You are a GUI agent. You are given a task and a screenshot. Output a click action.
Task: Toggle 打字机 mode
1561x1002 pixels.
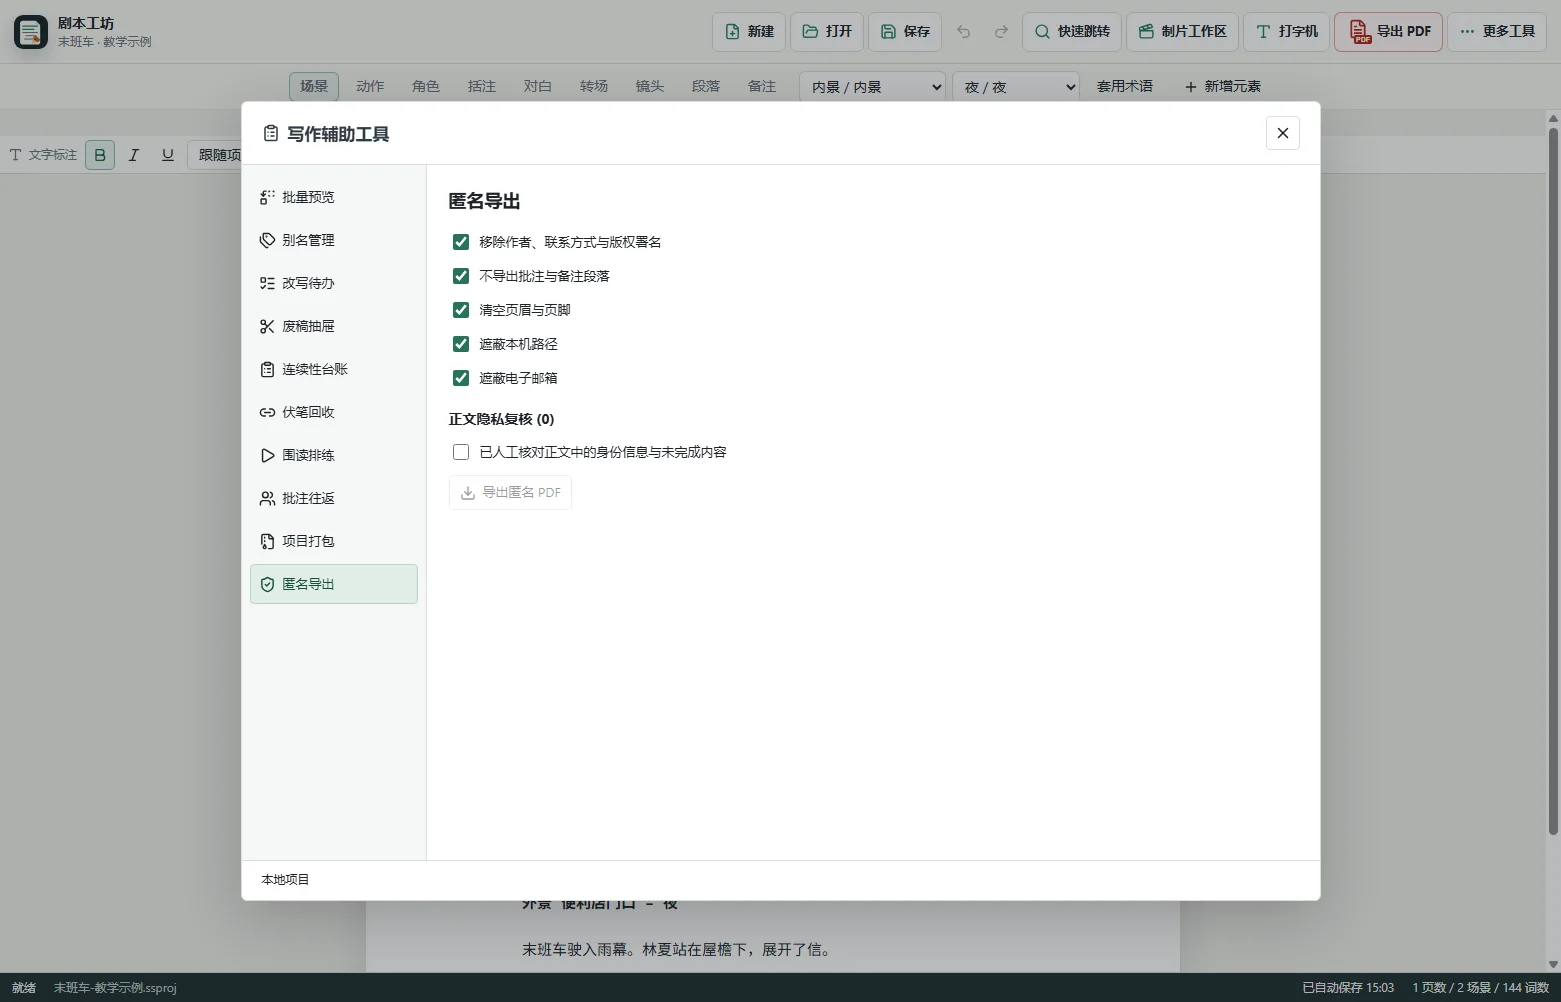[1287, 32]
